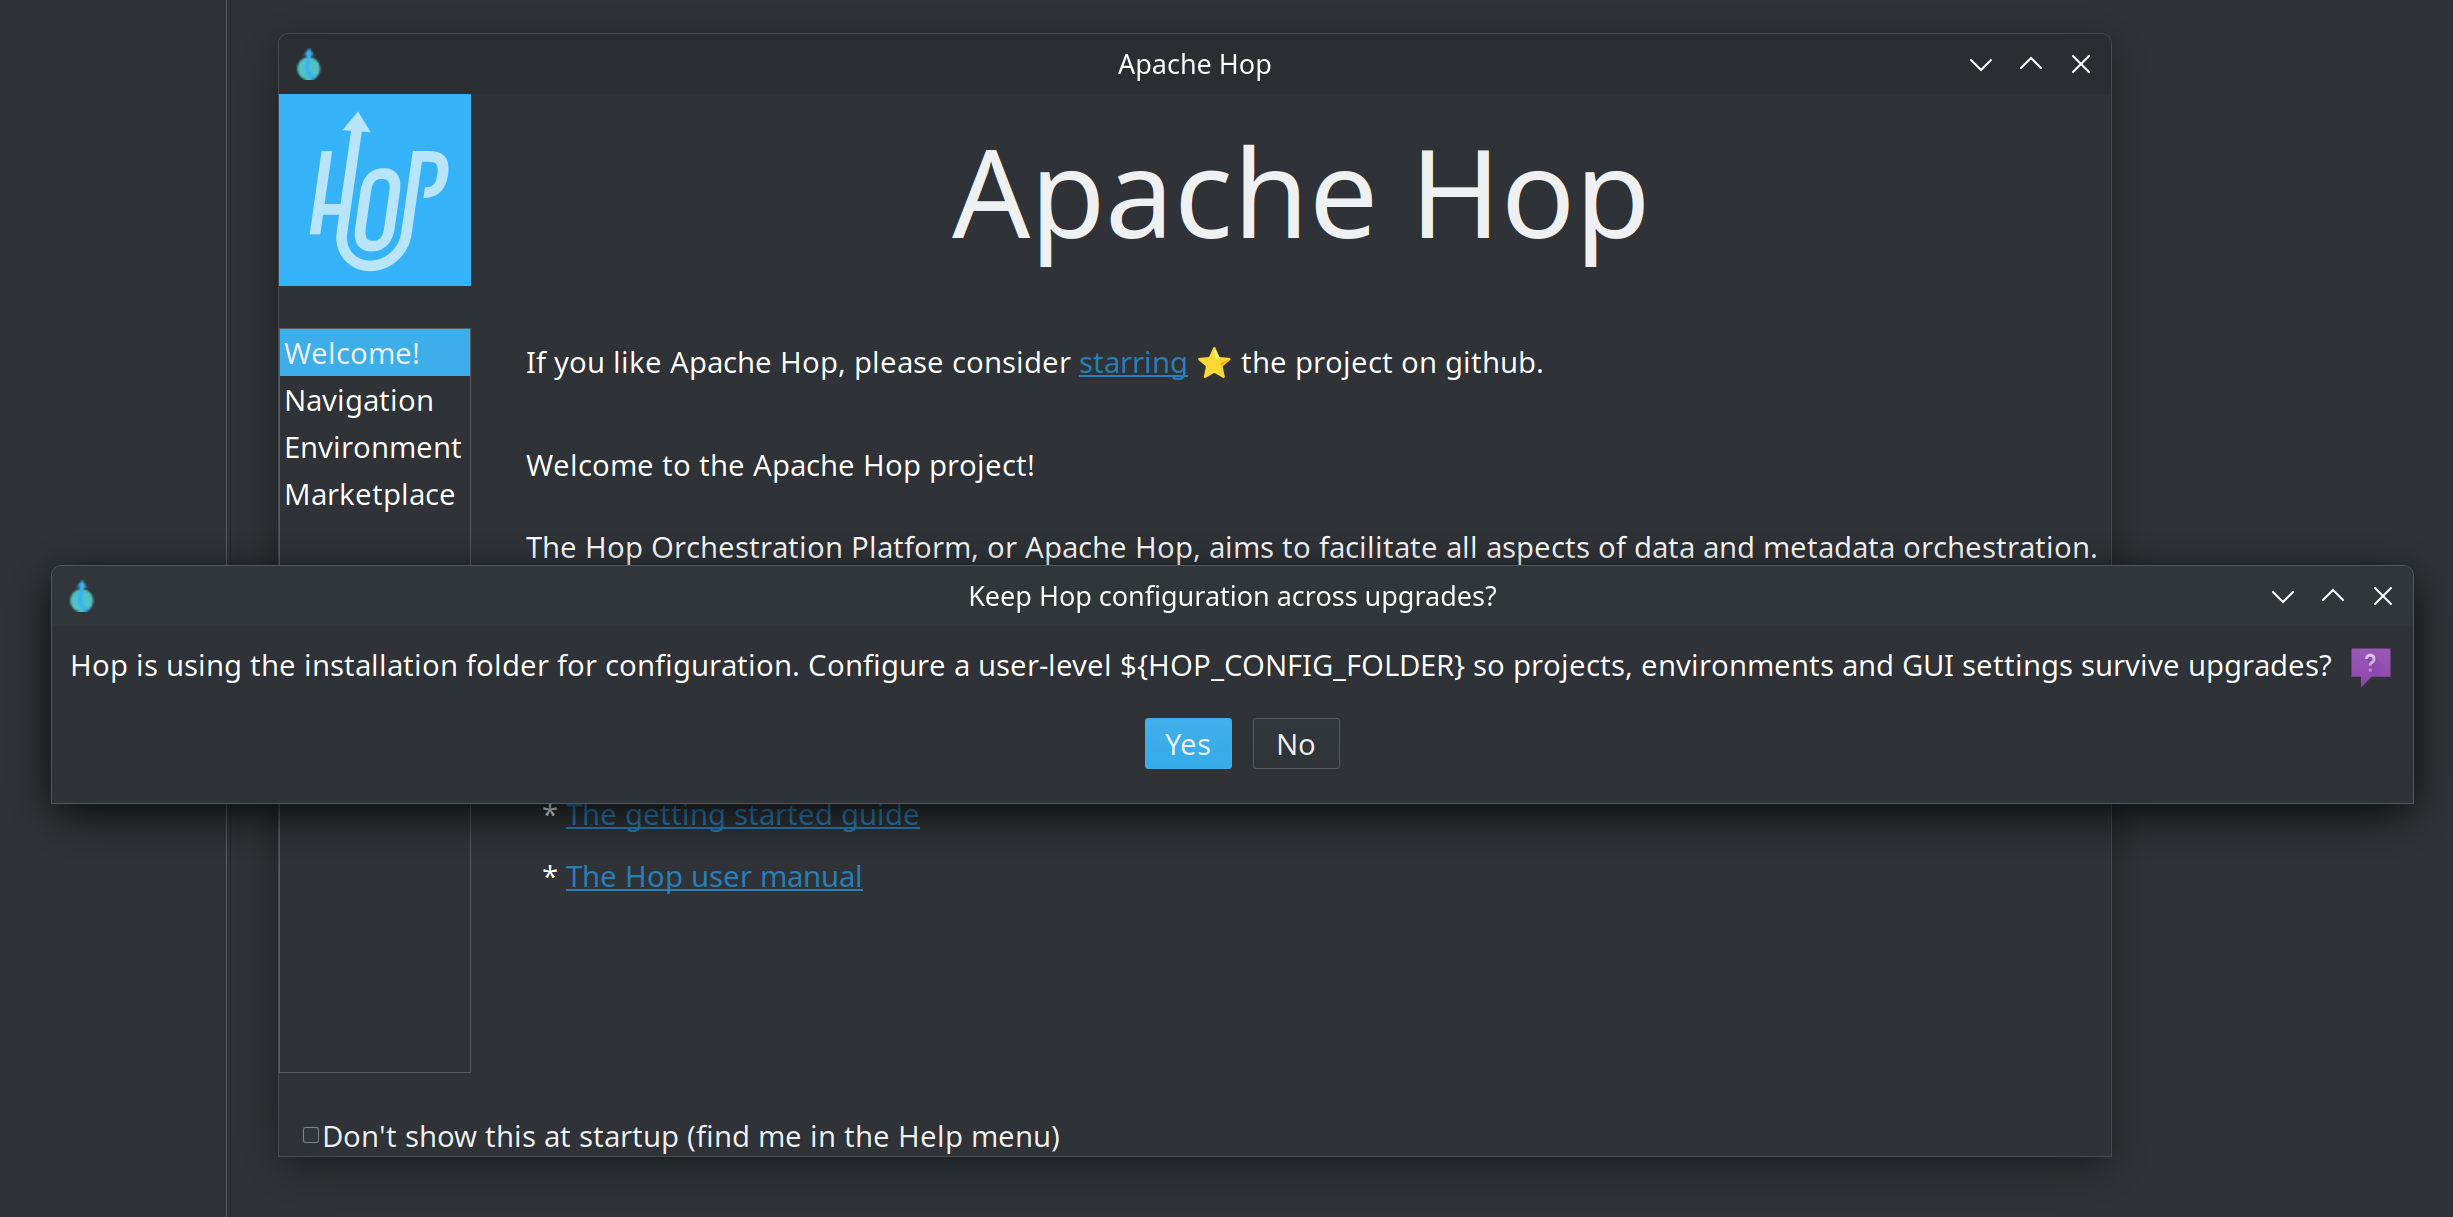Click the Hop droplet icon in Apache Hop titlebar
The height and width of the screenshot is (1217, 2453).
[x=309, y=65]
